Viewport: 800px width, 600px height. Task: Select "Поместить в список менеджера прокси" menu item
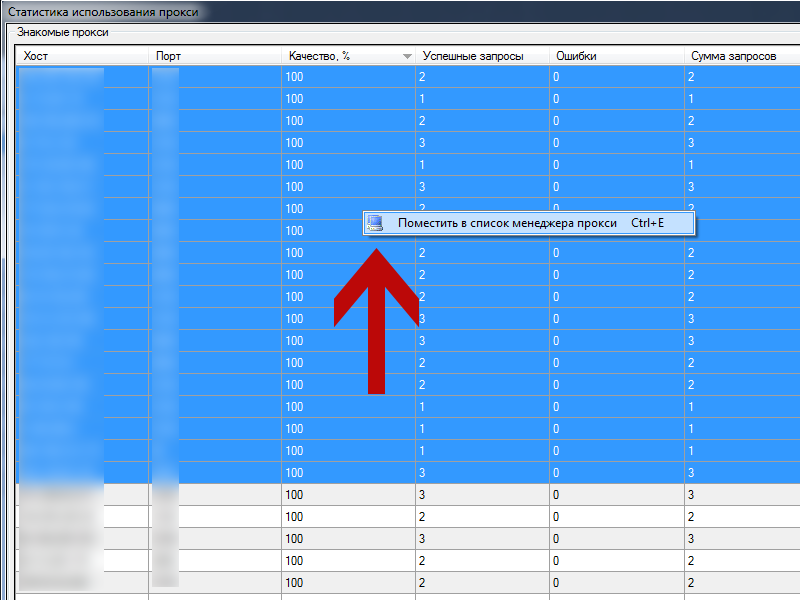[x=506, y=223]
